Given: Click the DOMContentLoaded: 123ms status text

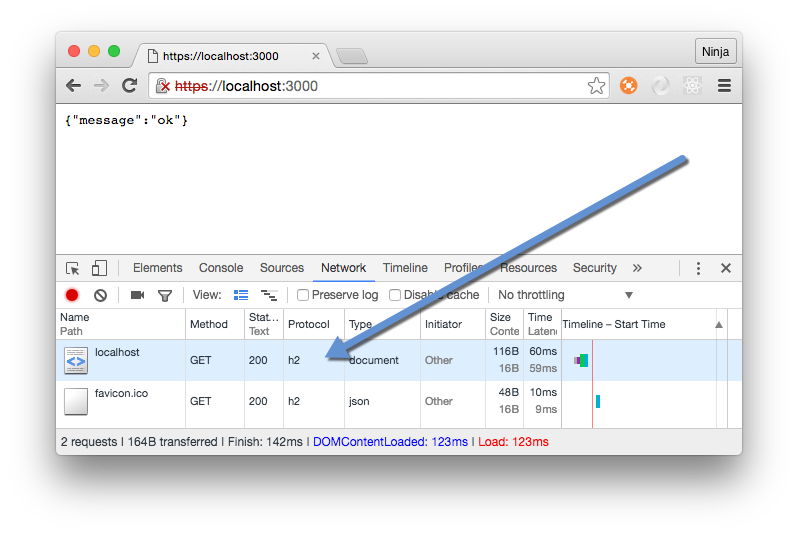Looking at the screenshot, I should coord(390,442).
